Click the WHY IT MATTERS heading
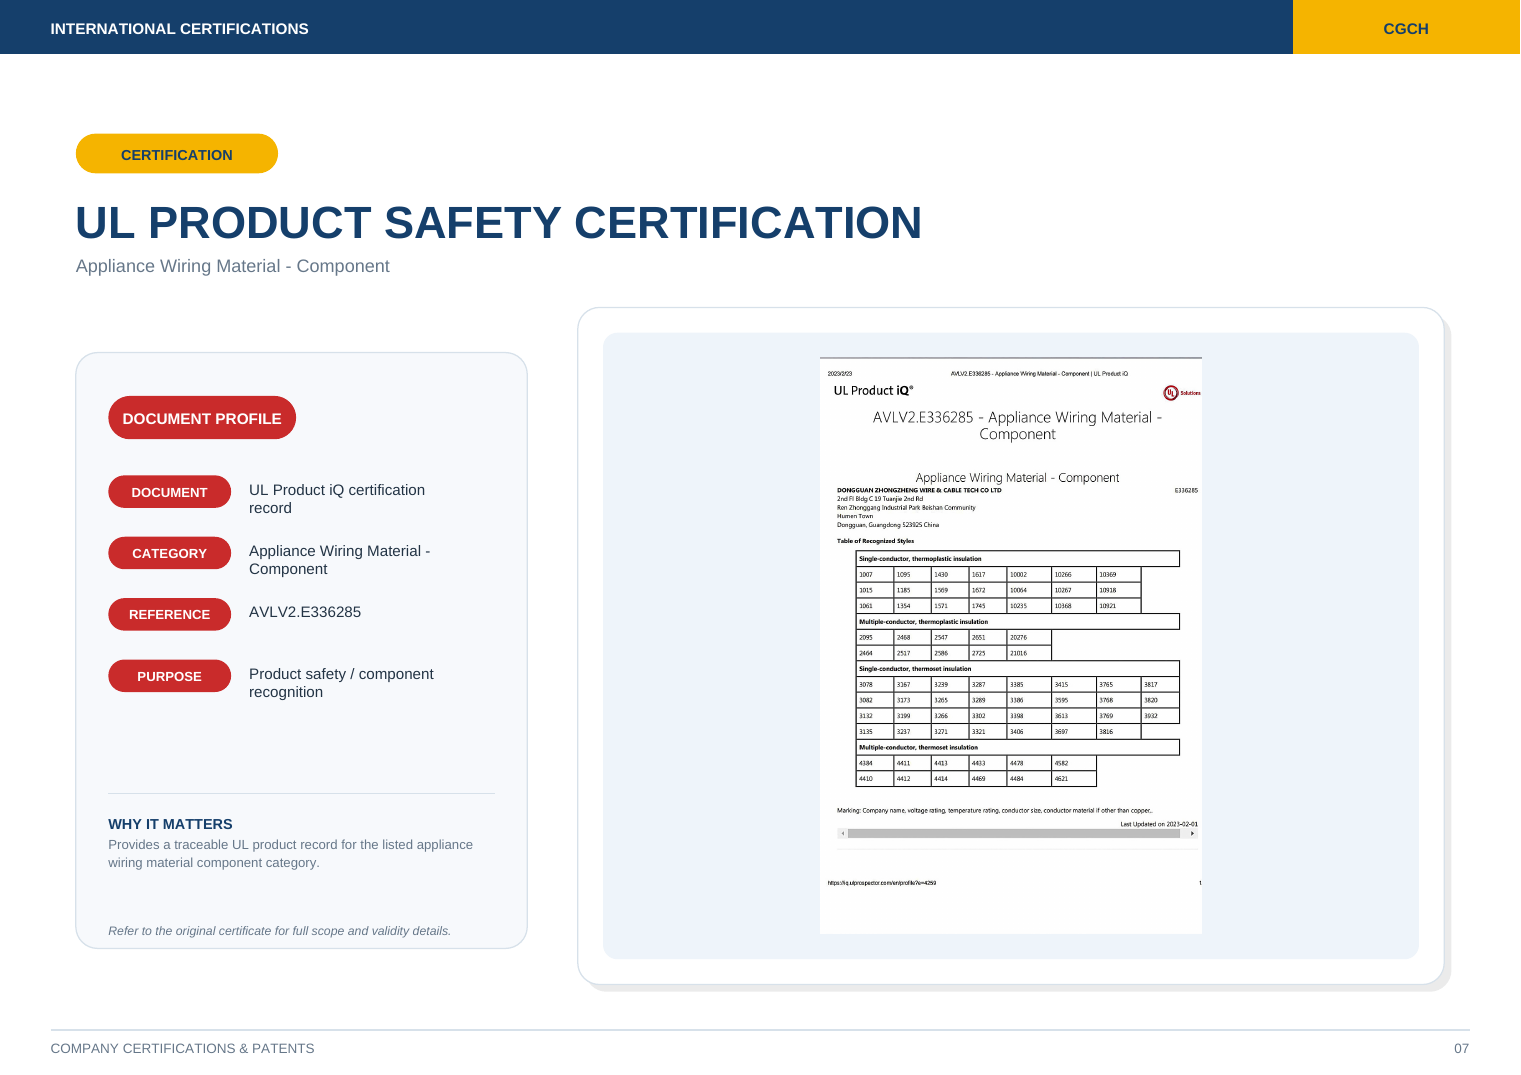This screenshot has height=1075, width=1521. pos(170,824)
